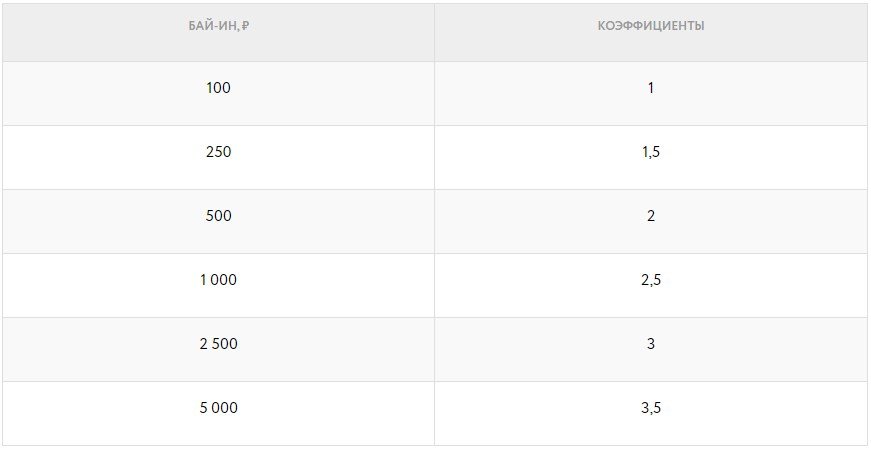This screenshot has width=871, height=449.
Task: Click the 1,5 coefficient cell
Action: point(650,152)
